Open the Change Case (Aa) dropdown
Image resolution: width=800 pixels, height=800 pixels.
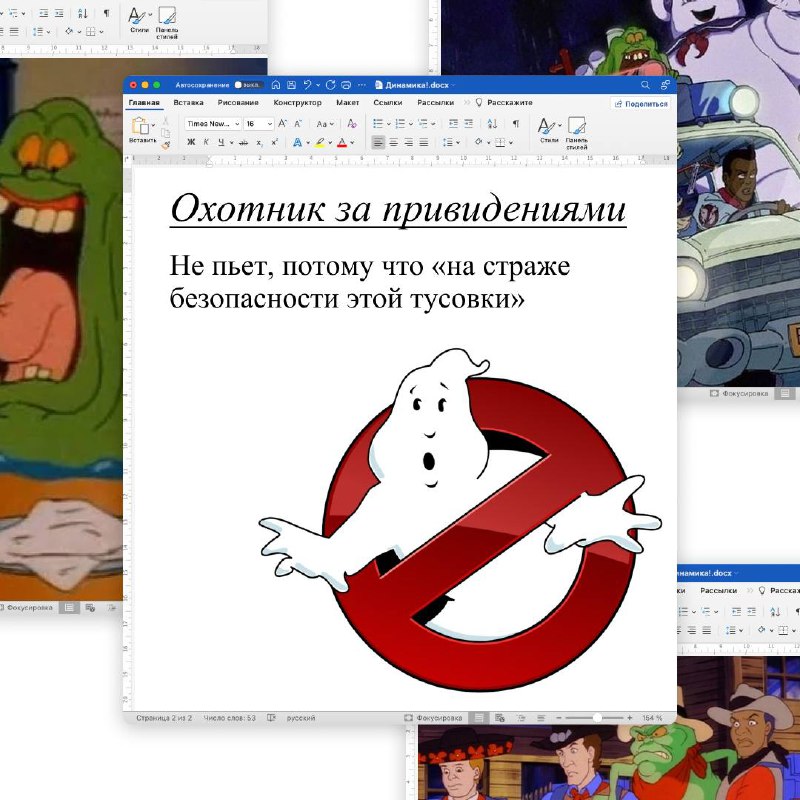tap(325, 124)
